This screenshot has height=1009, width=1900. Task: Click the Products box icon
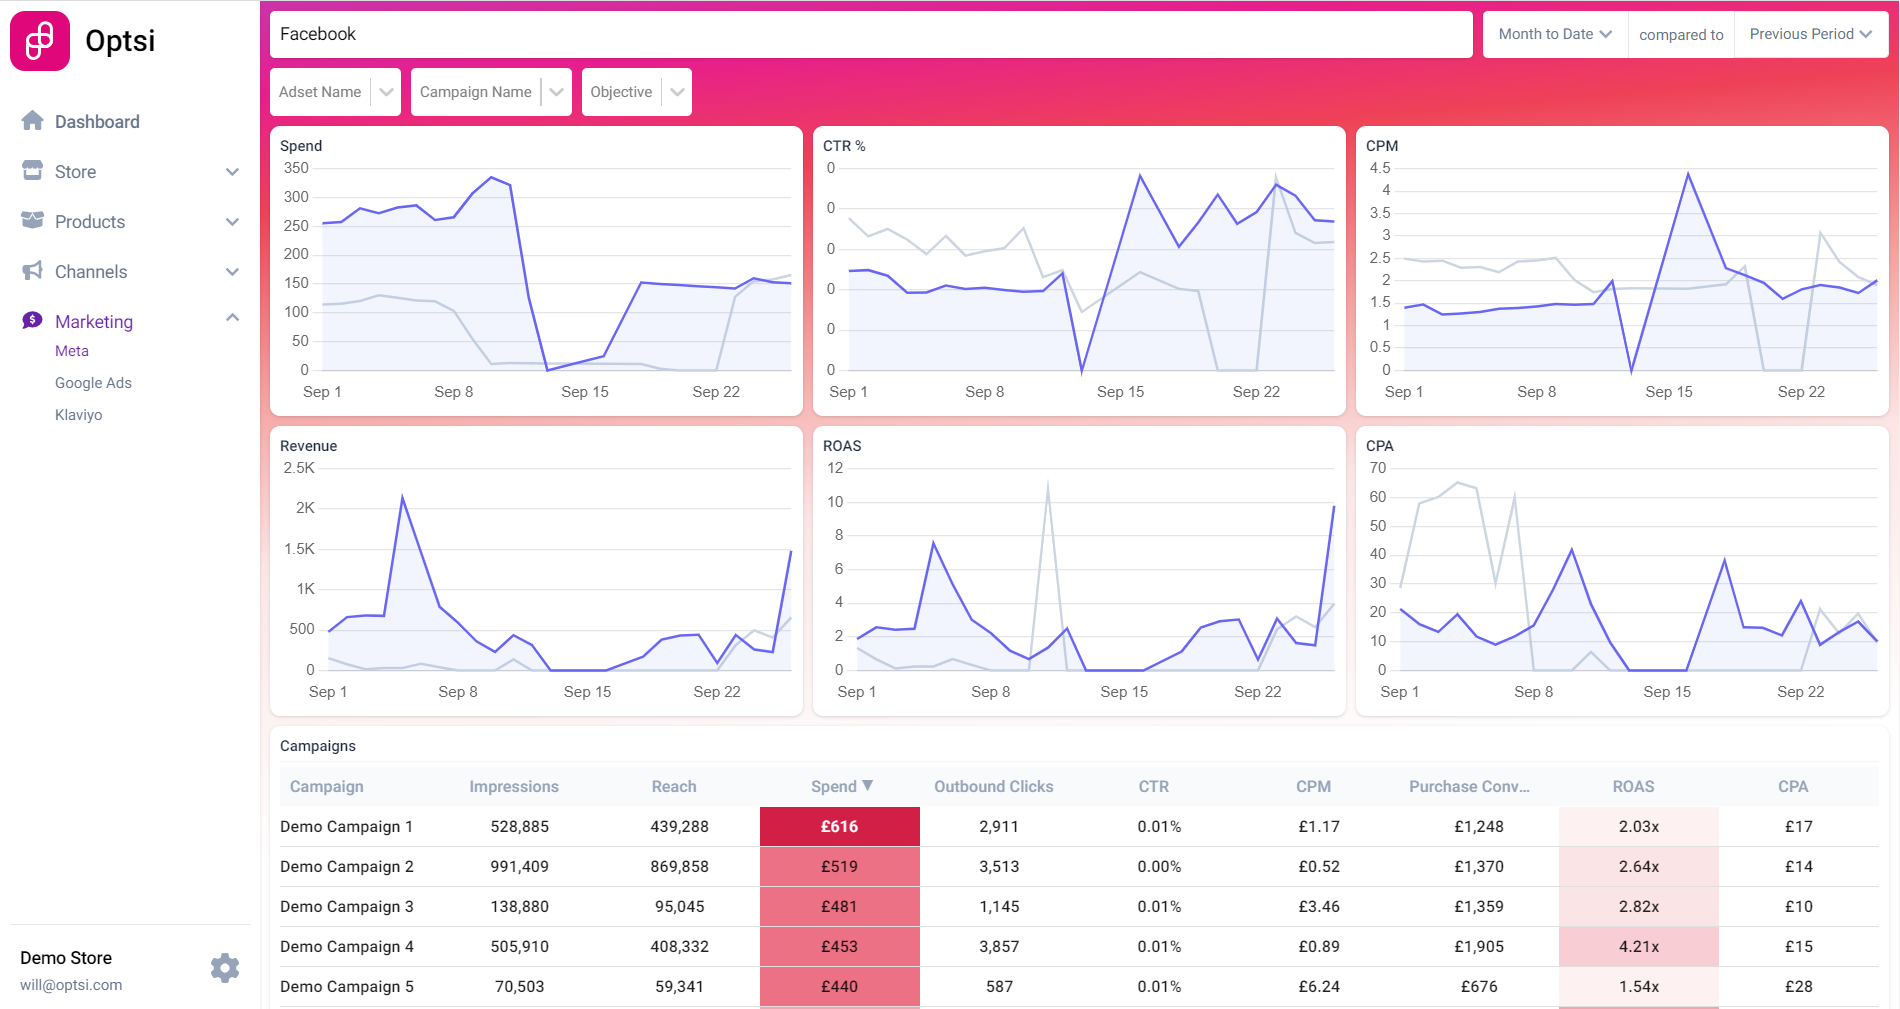tap(33, 221)
